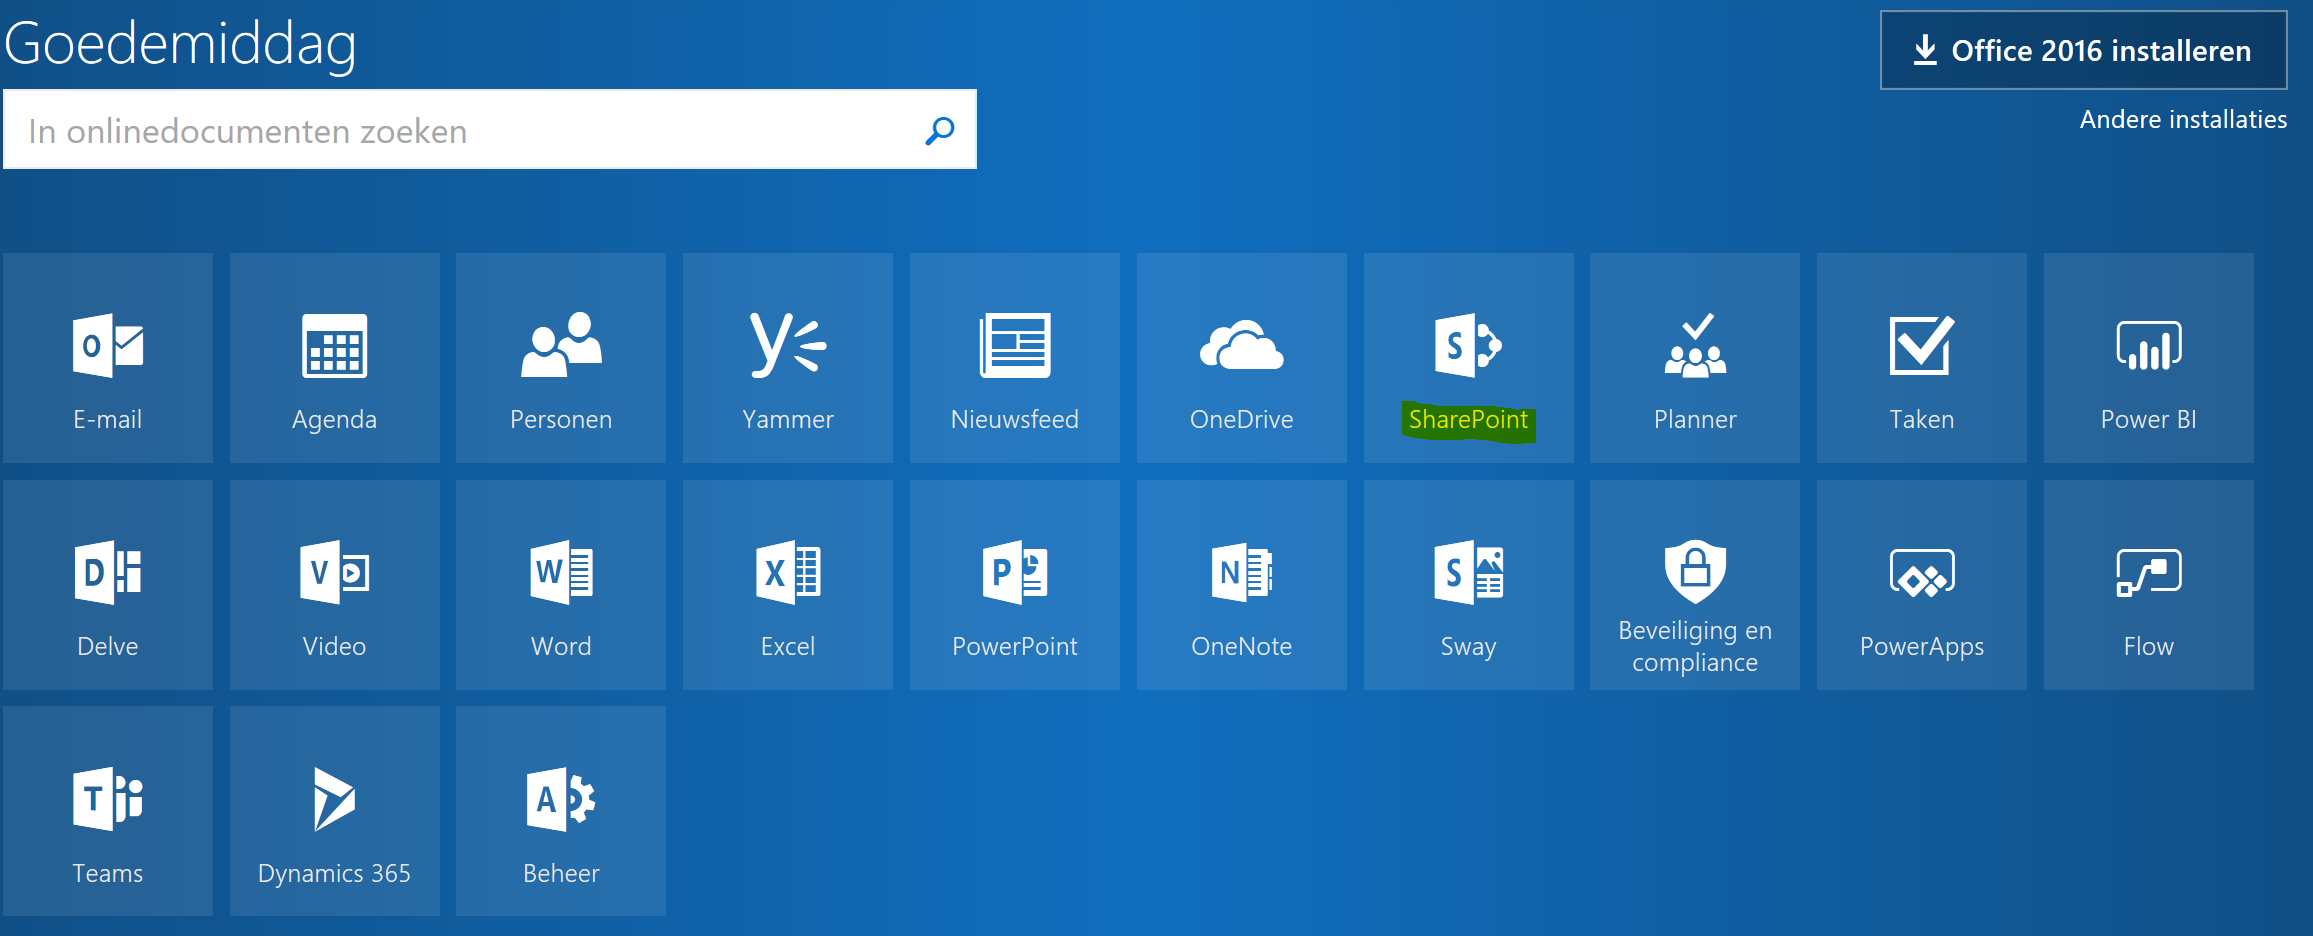2313x936 pixels.
Task: Open the Nieuwsfeed tile
Action: click(1015, 358)
